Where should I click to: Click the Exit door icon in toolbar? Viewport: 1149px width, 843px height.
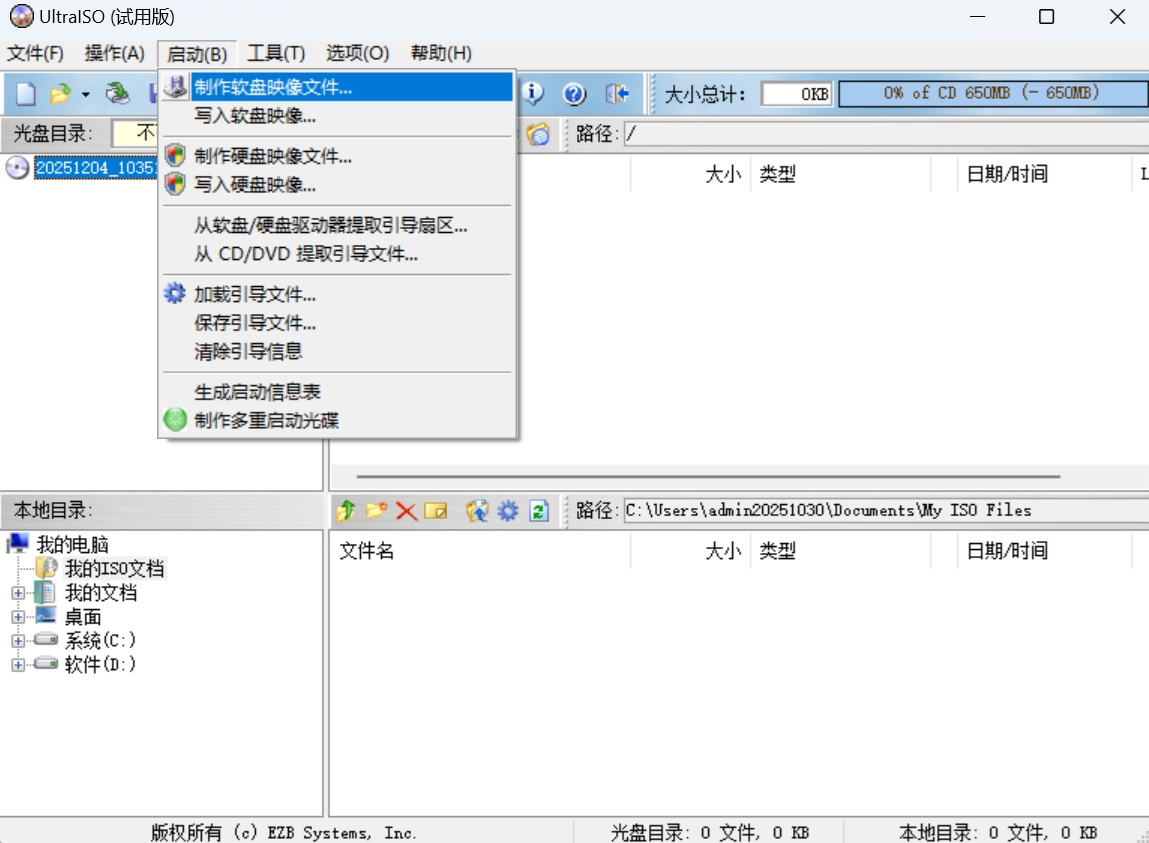(x=617, y=94)
